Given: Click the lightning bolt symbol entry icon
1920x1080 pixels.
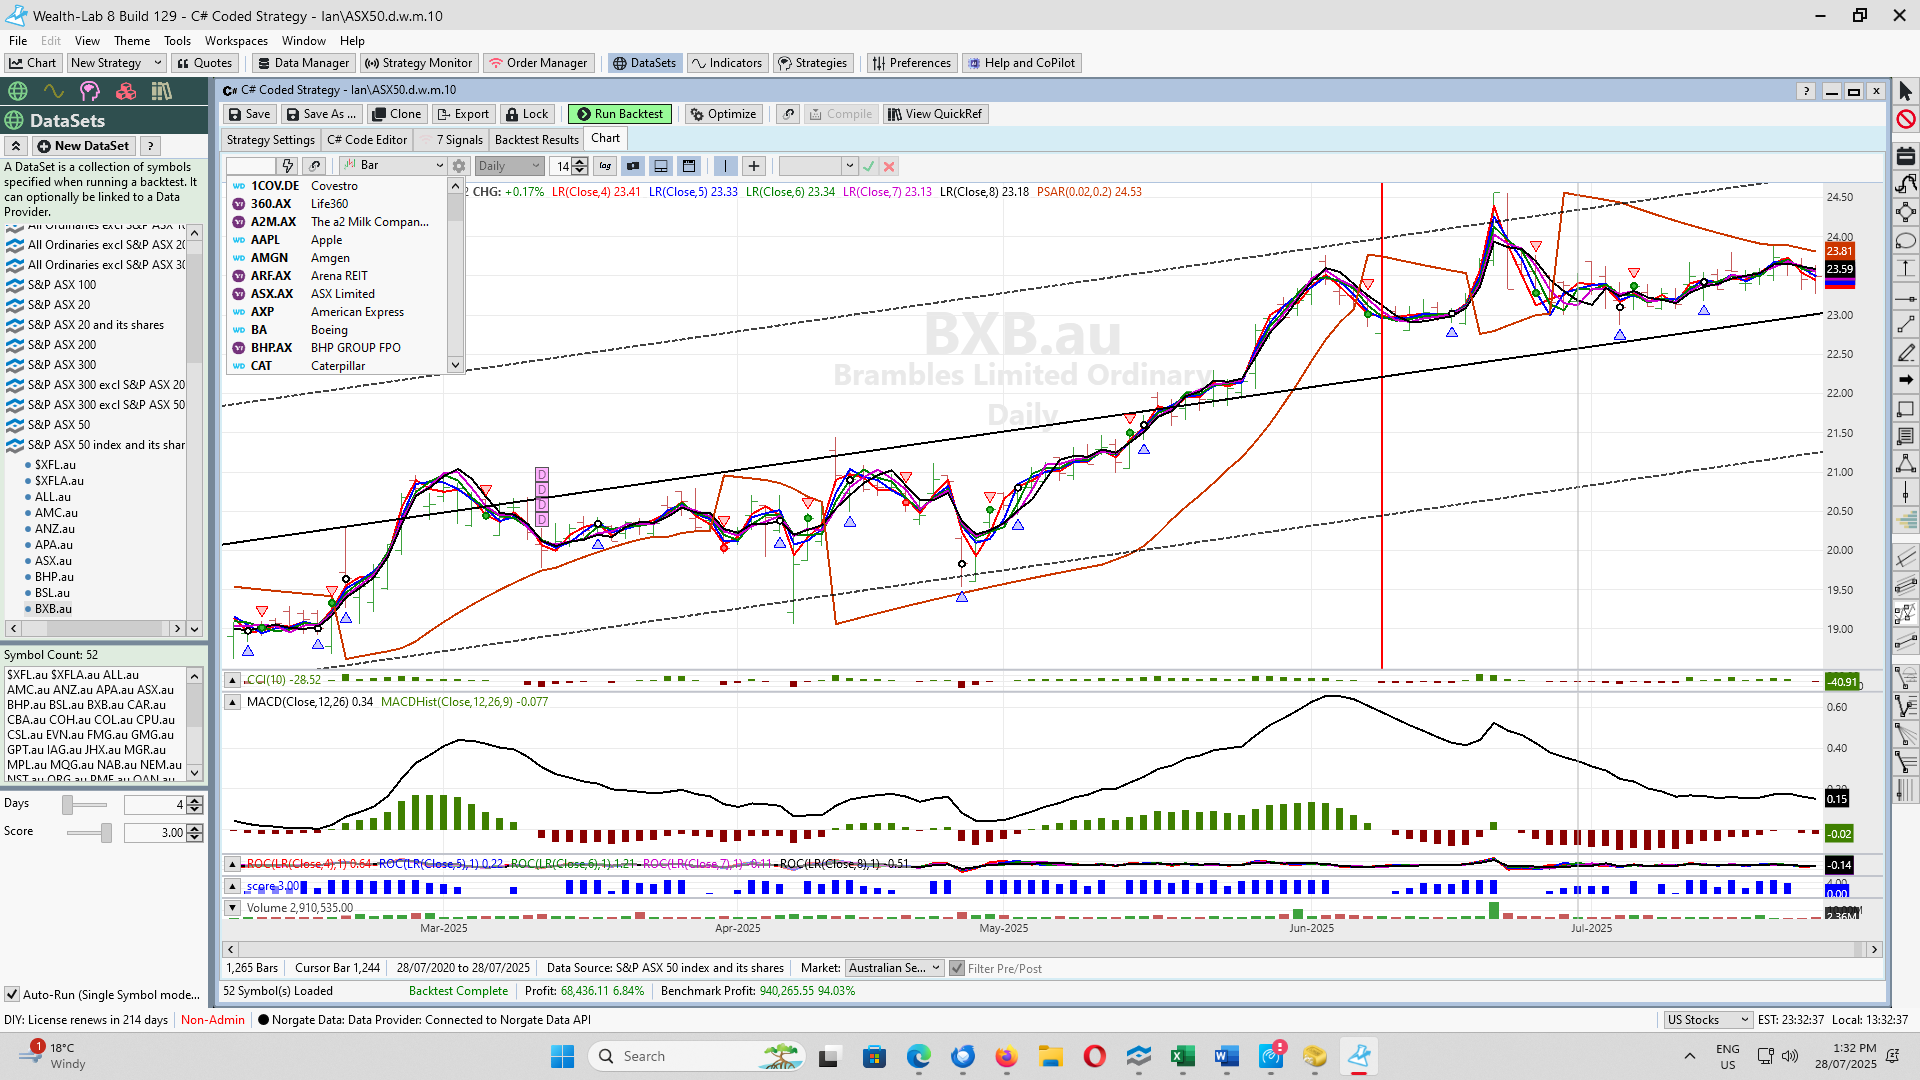Looking at the screenshot, I should [x=287, y=166].
